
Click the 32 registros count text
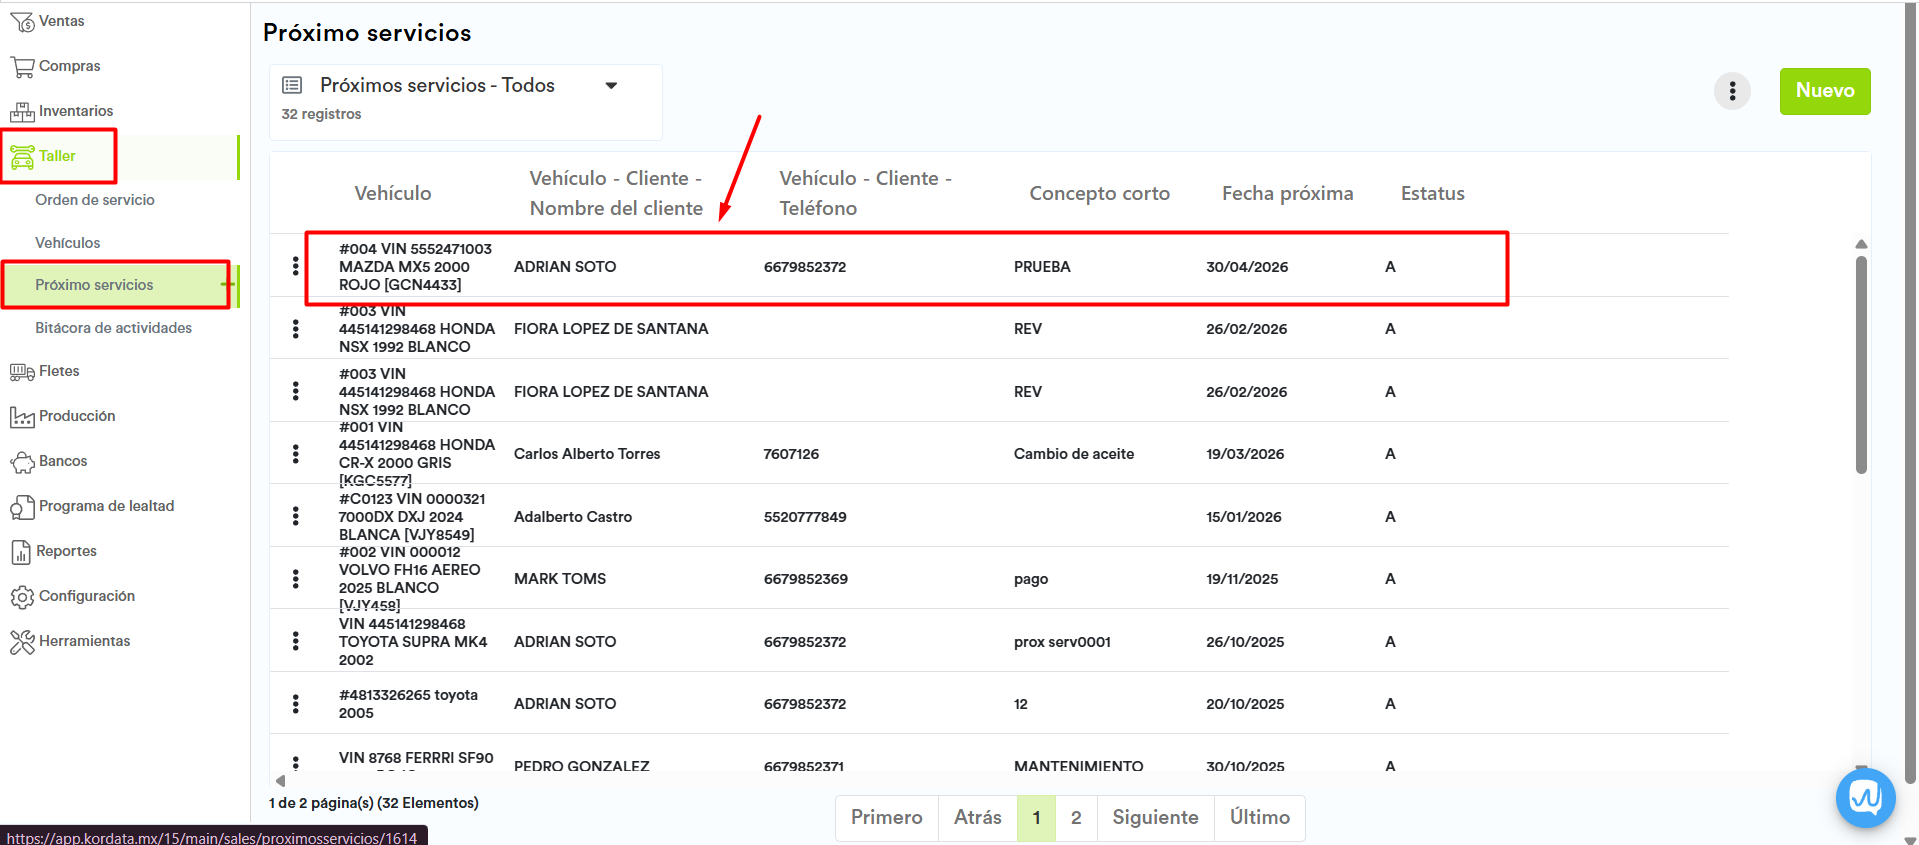pos(321,114)
